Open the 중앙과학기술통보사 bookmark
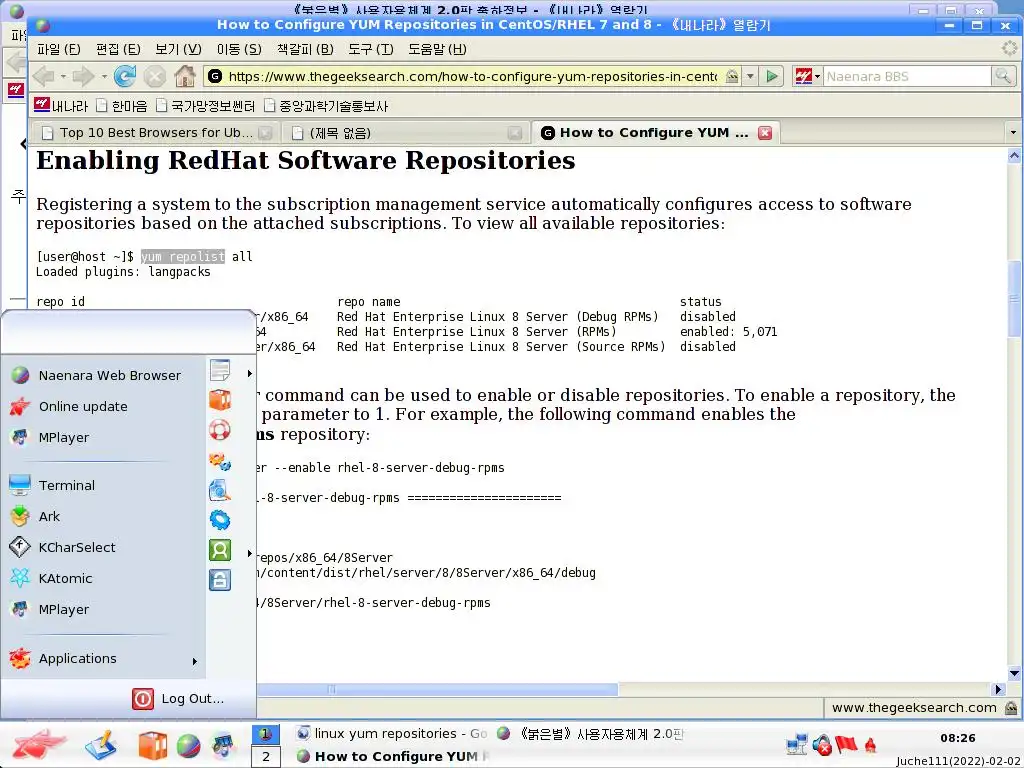Viewport: 1024px width, 768px height. point(326,106)
